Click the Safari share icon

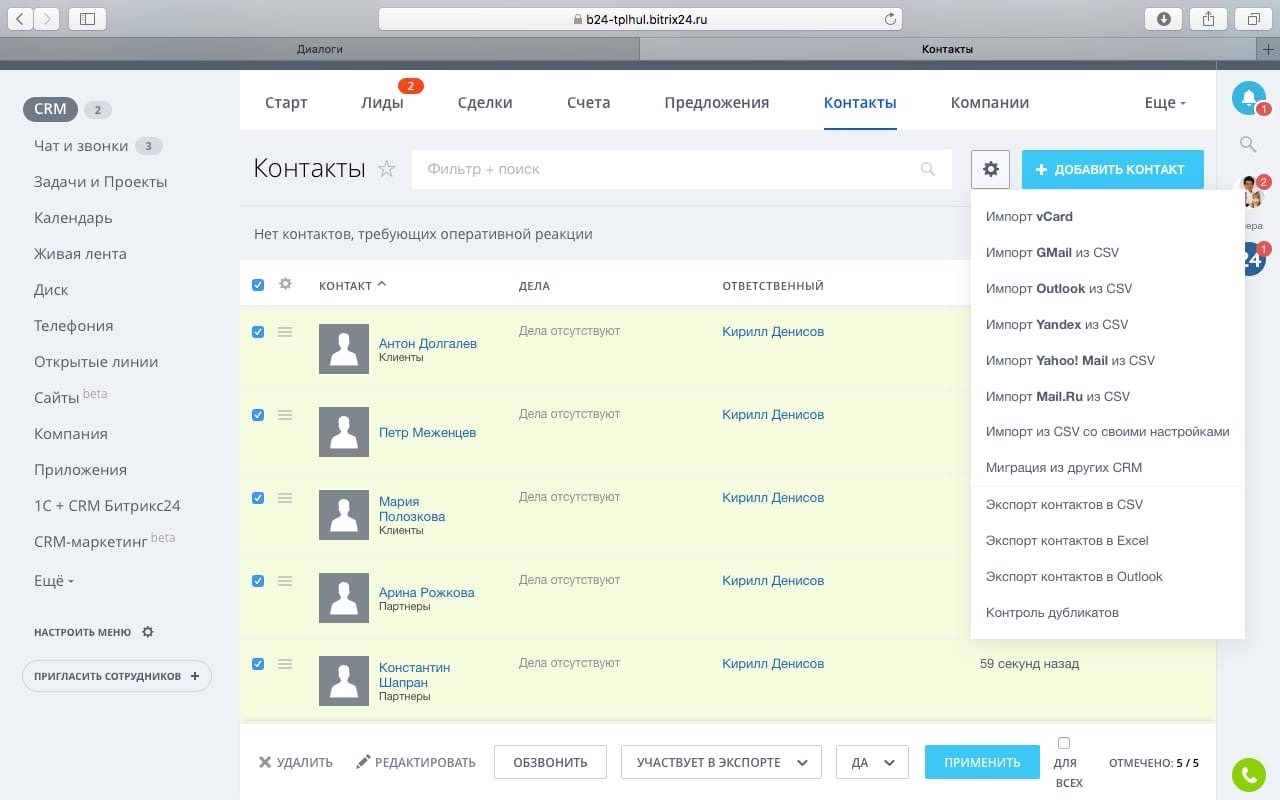coord(1209,18)
